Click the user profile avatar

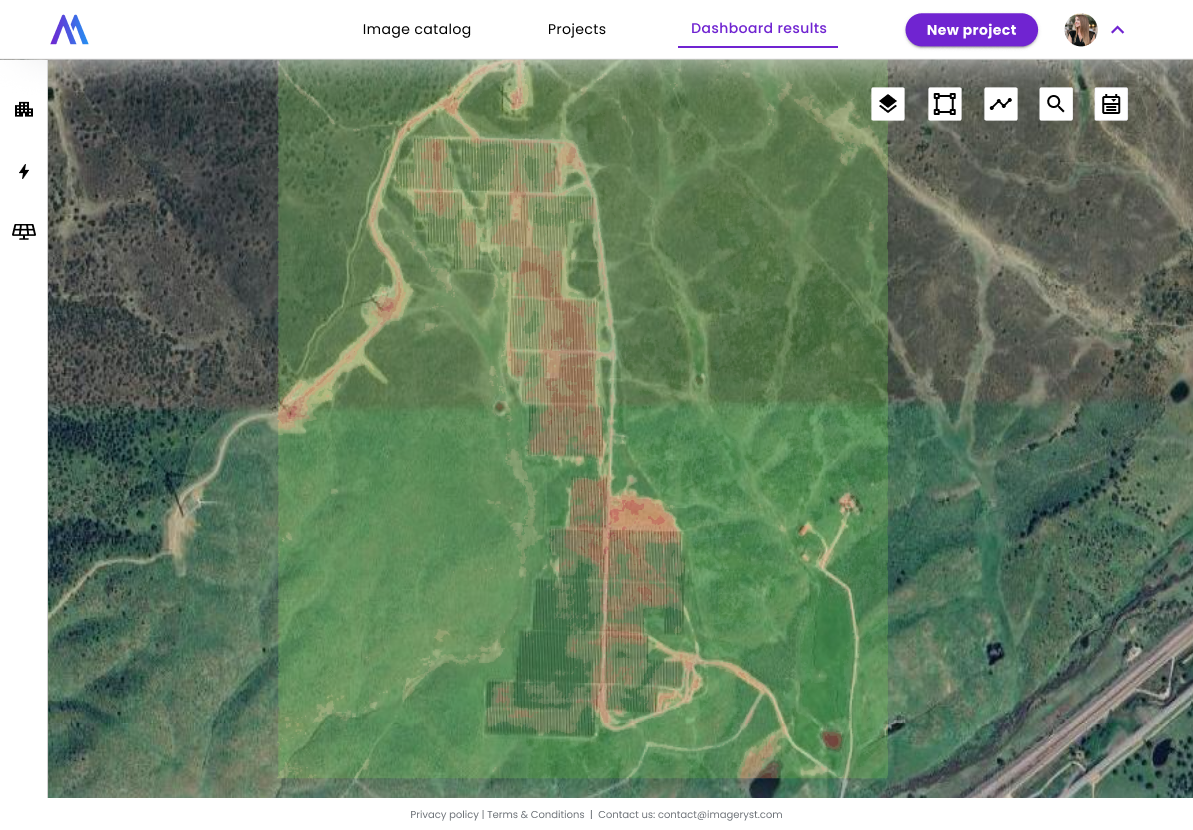(x=1080, y=30)
